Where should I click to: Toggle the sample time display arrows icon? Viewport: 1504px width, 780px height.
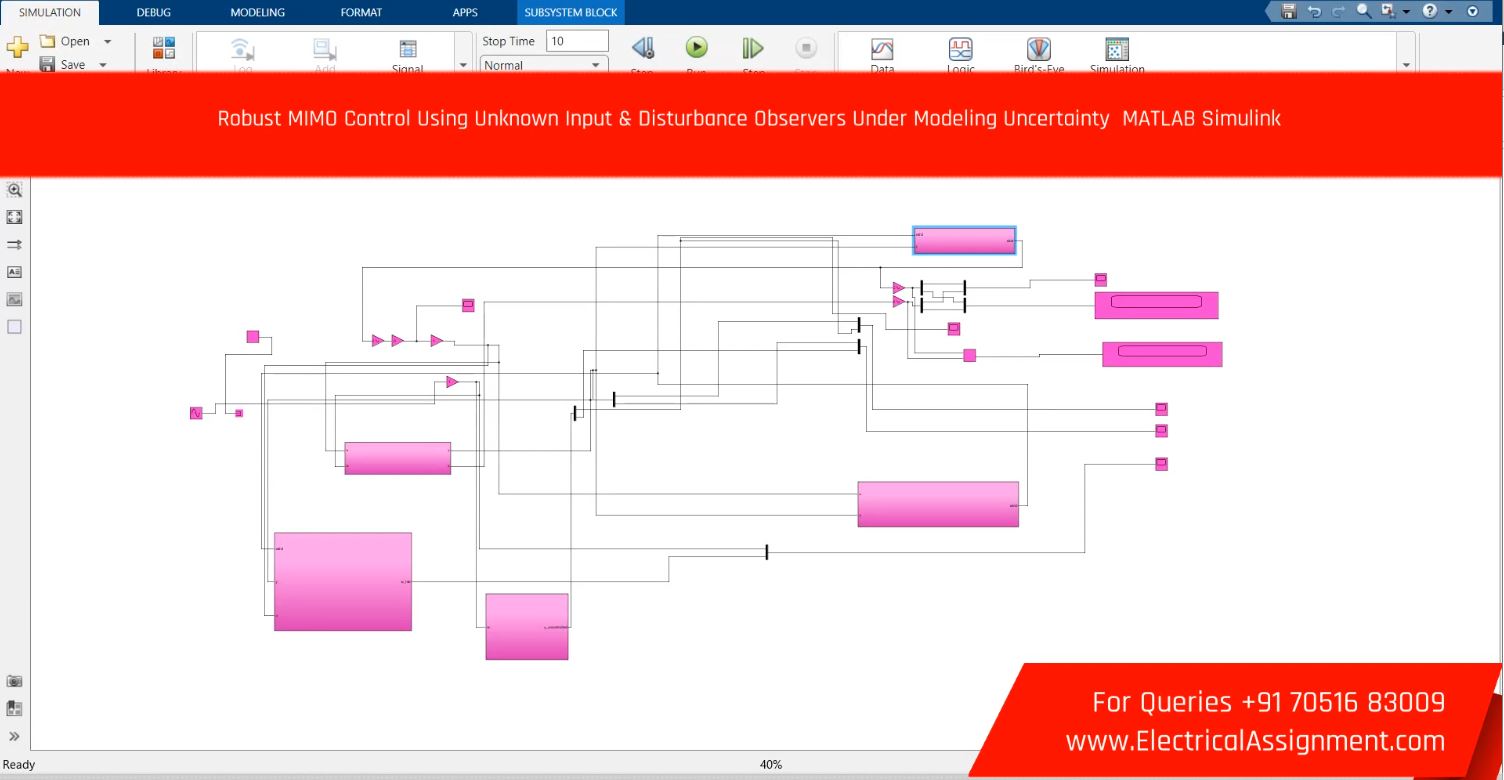click(x=14, y=244)
